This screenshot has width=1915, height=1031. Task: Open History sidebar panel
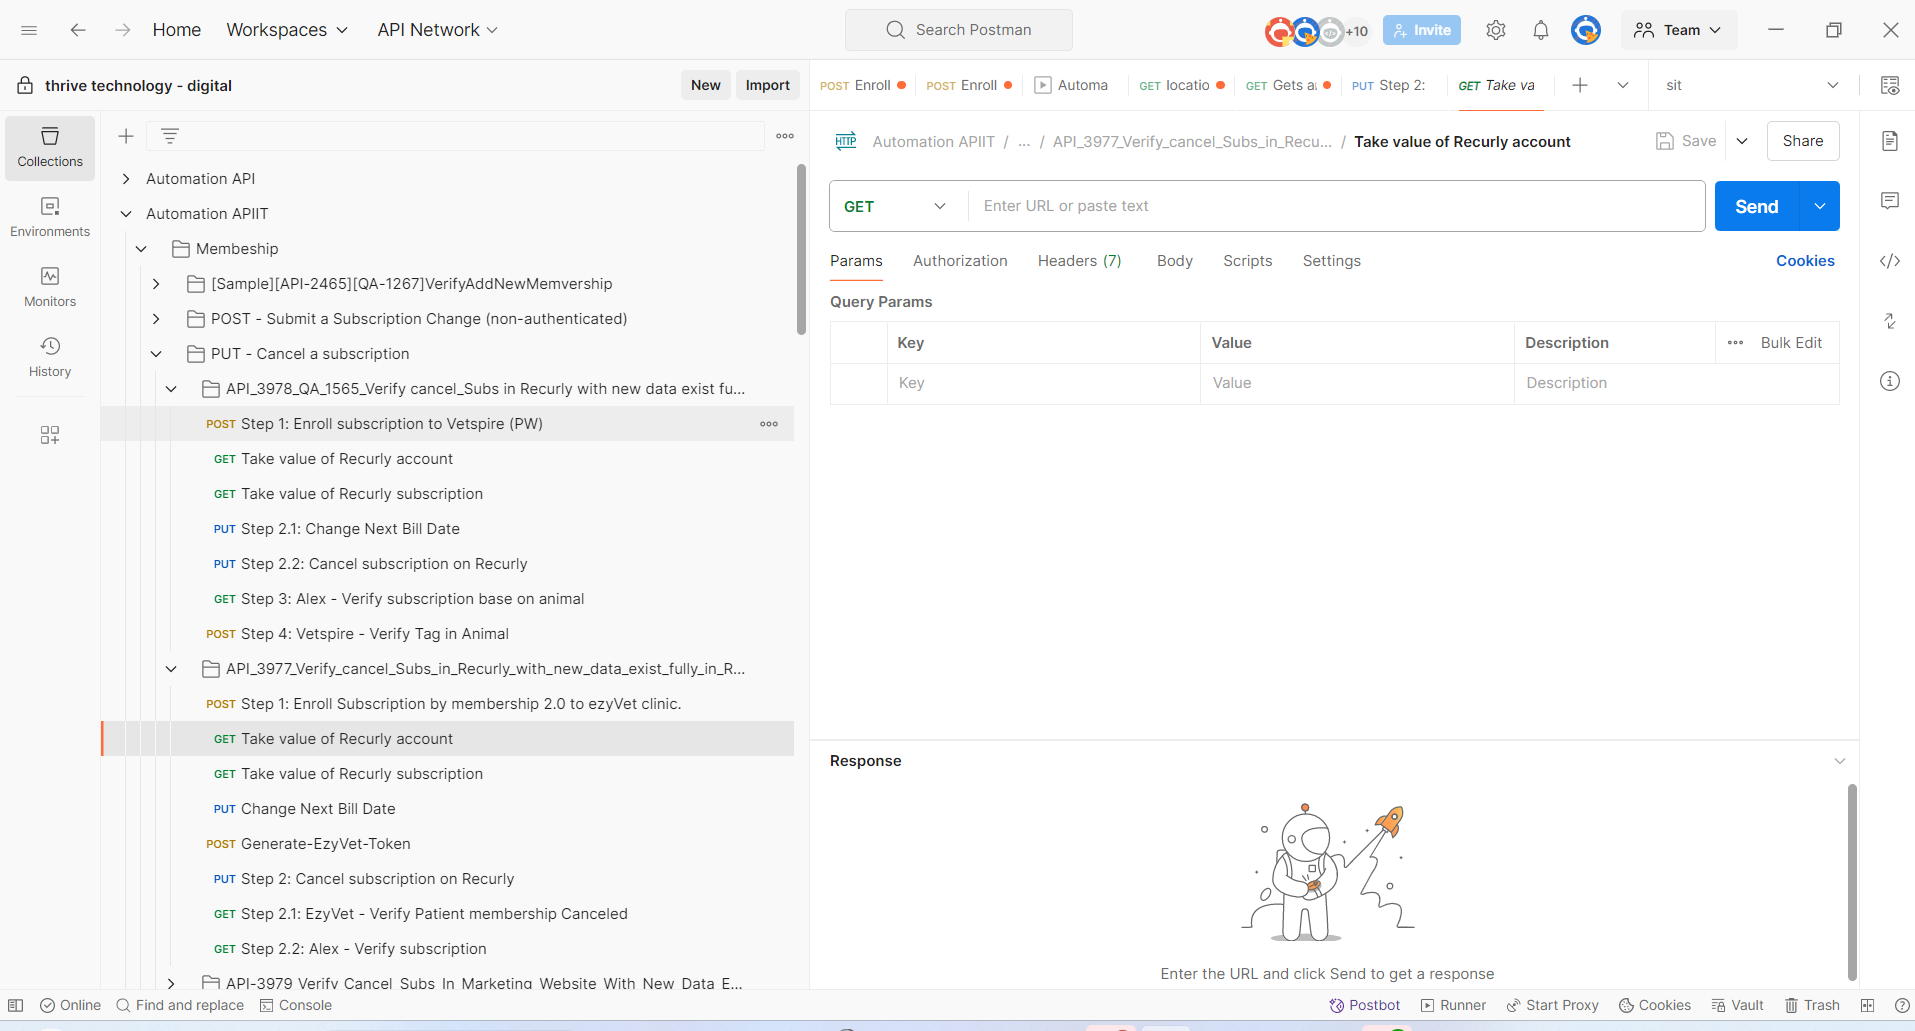pyautogui.click(x=50, y=358)
